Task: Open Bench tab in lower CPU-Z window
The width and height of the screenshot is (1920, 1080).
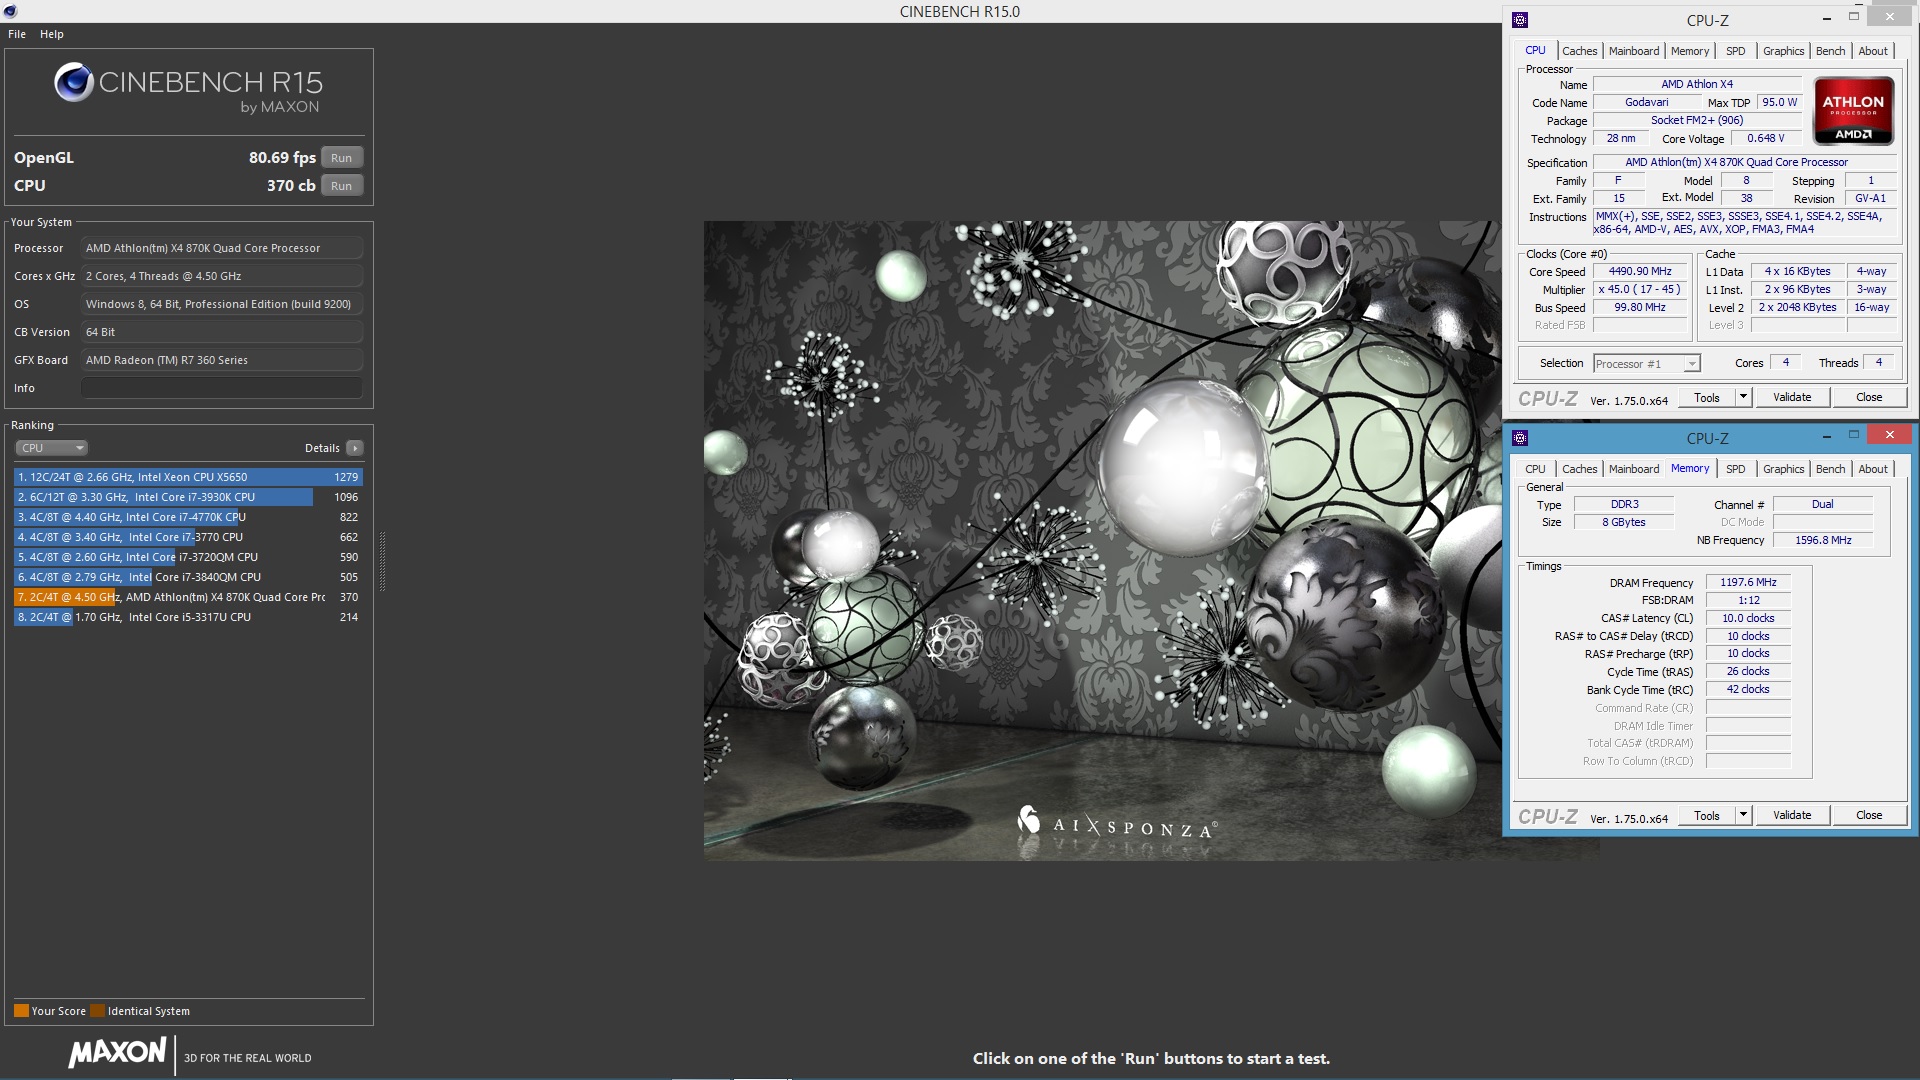Action: 1830,469
